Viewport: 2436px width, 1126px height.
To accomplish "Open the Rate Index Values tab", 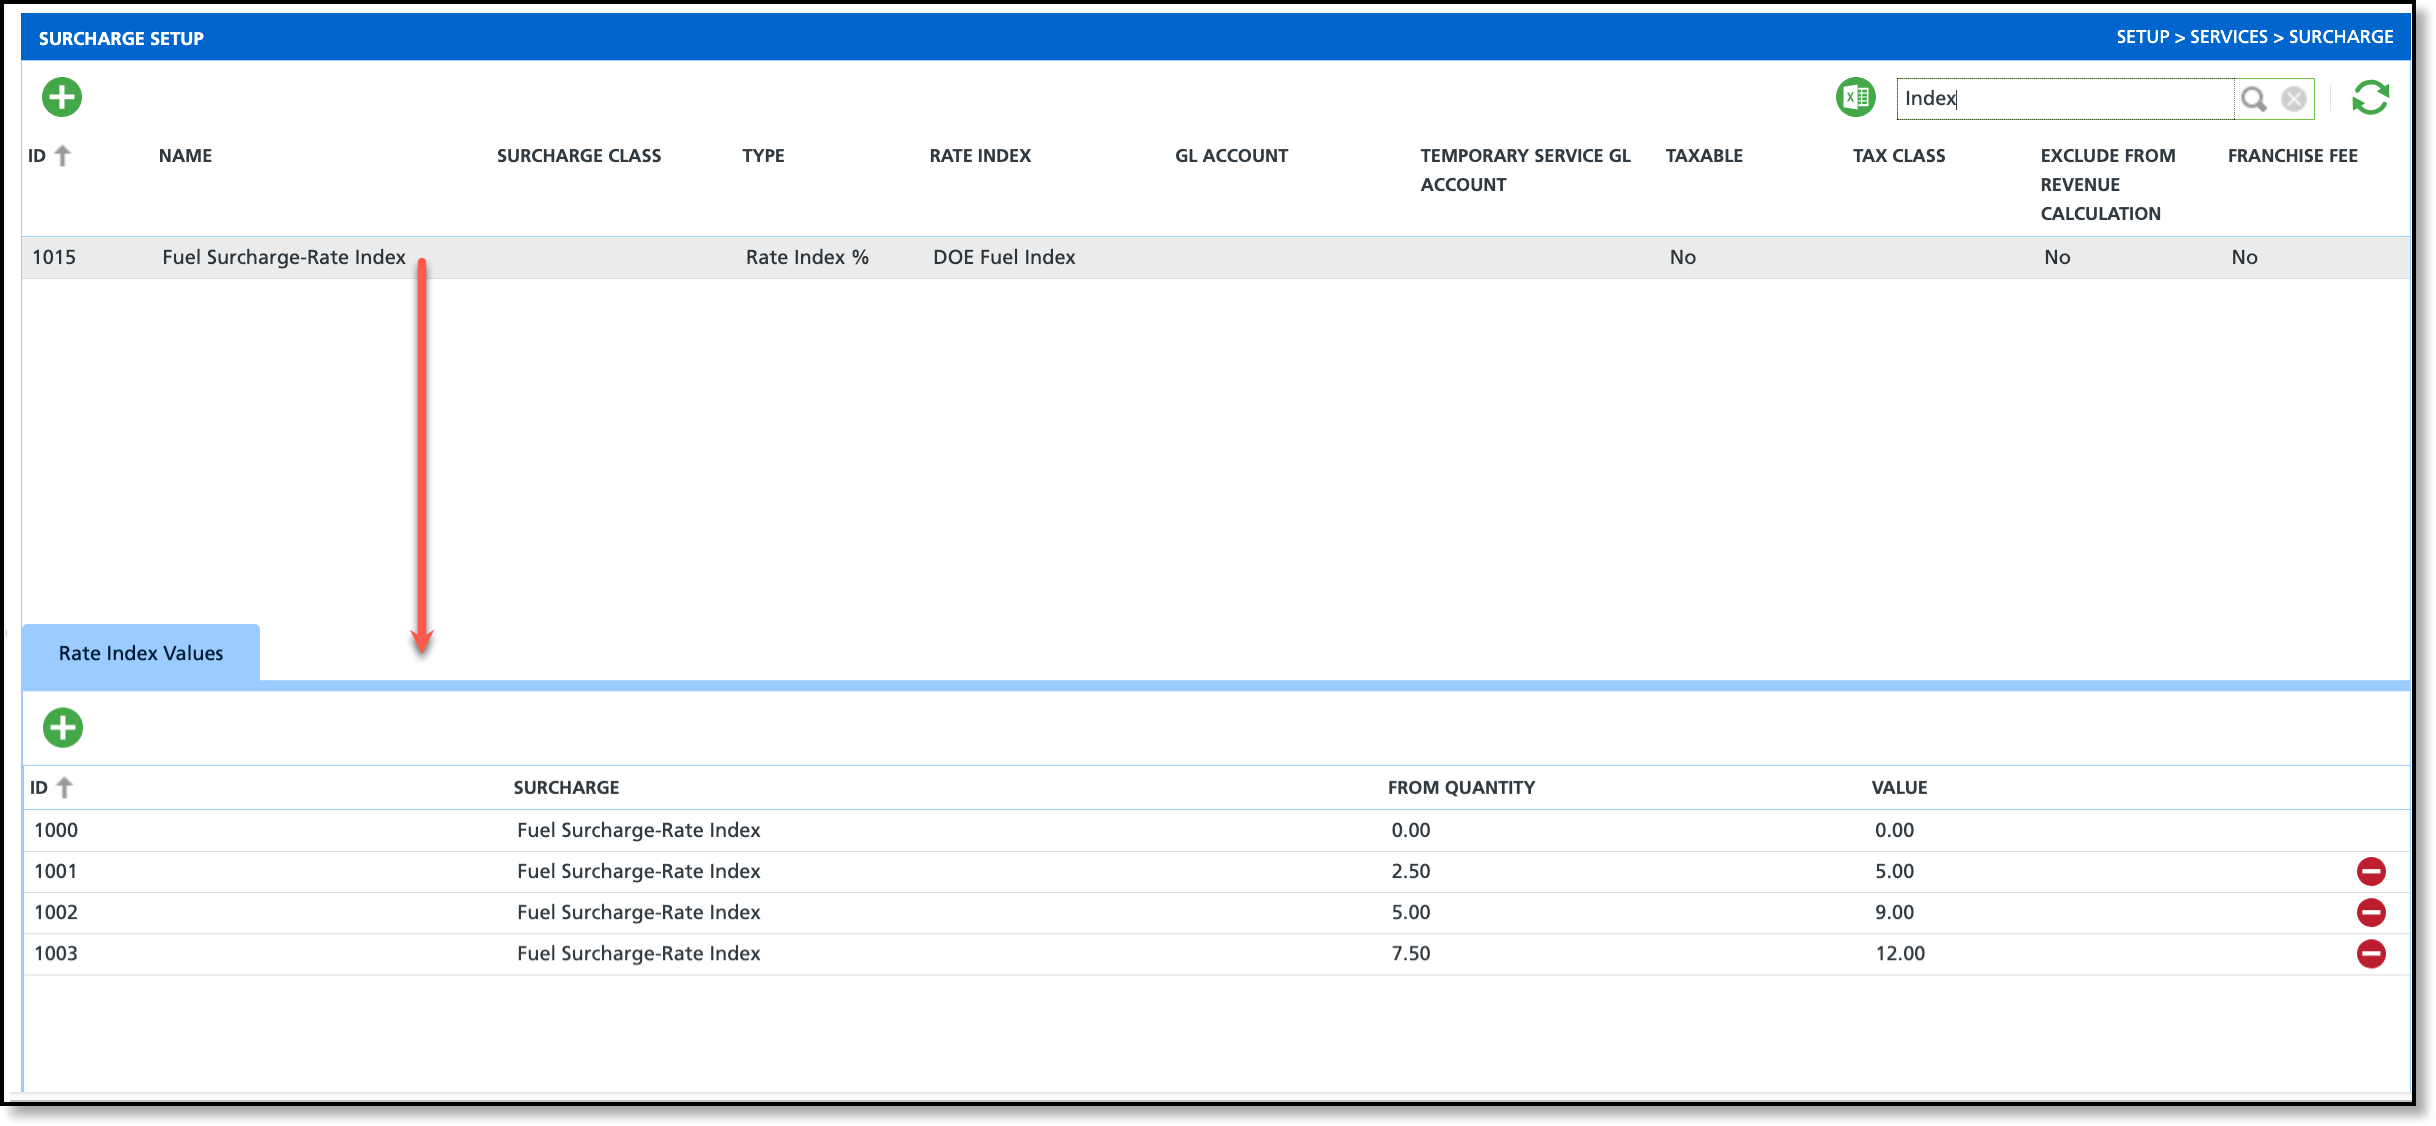I will click(x=141, y=653).
